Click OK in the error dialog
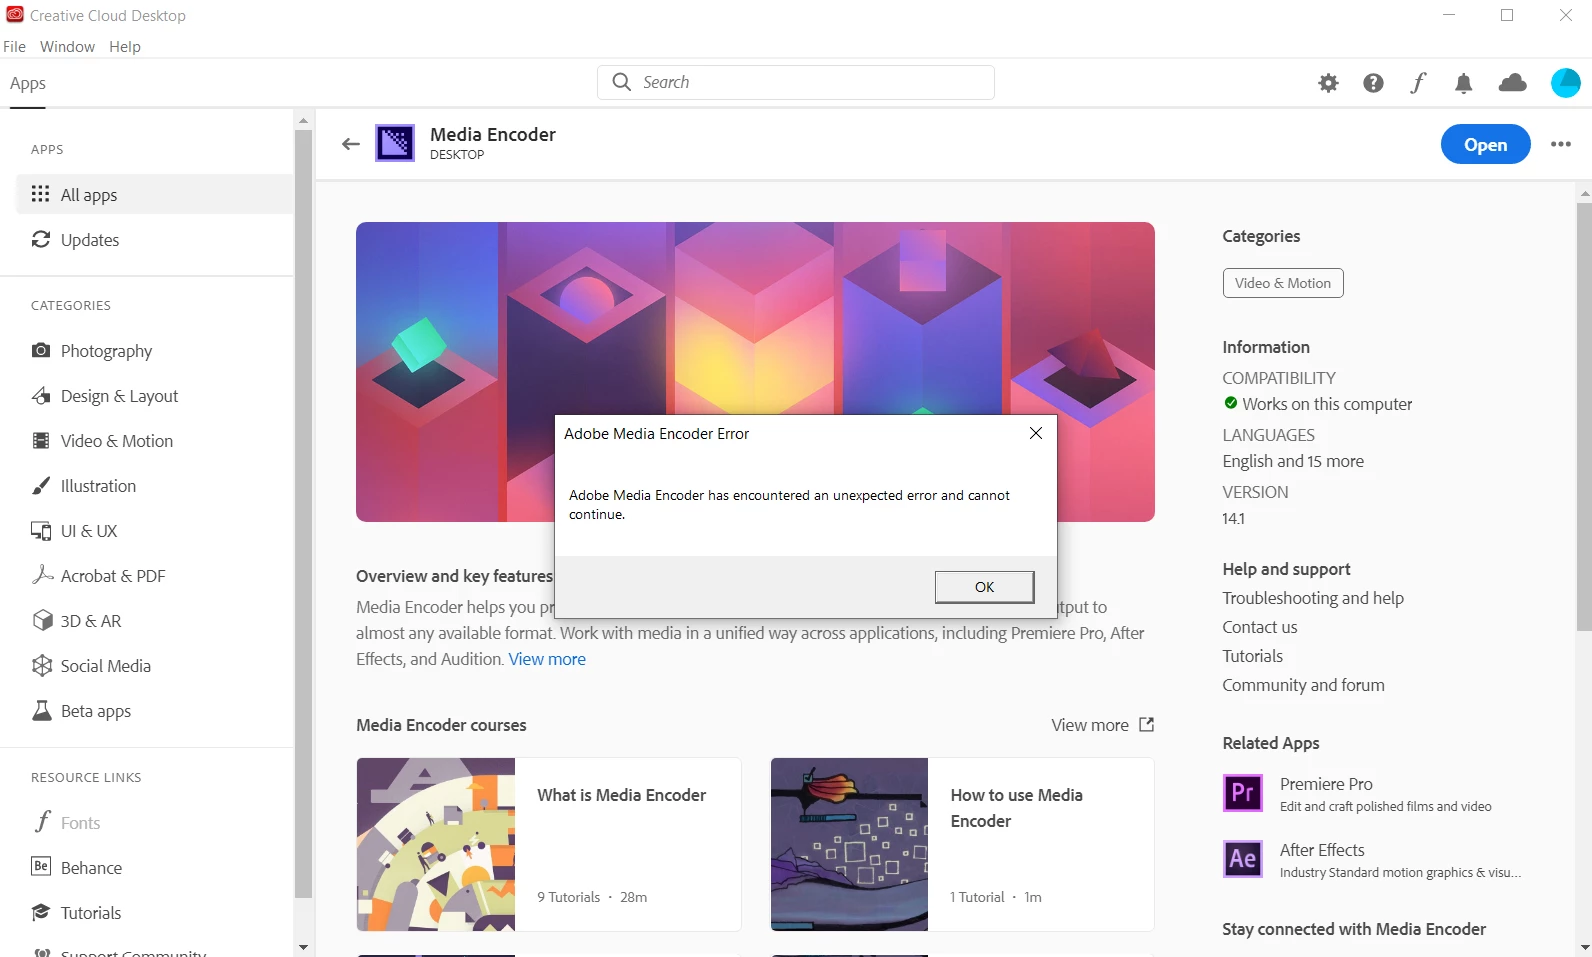This screenshot has width=1592, height=957. 985,587
